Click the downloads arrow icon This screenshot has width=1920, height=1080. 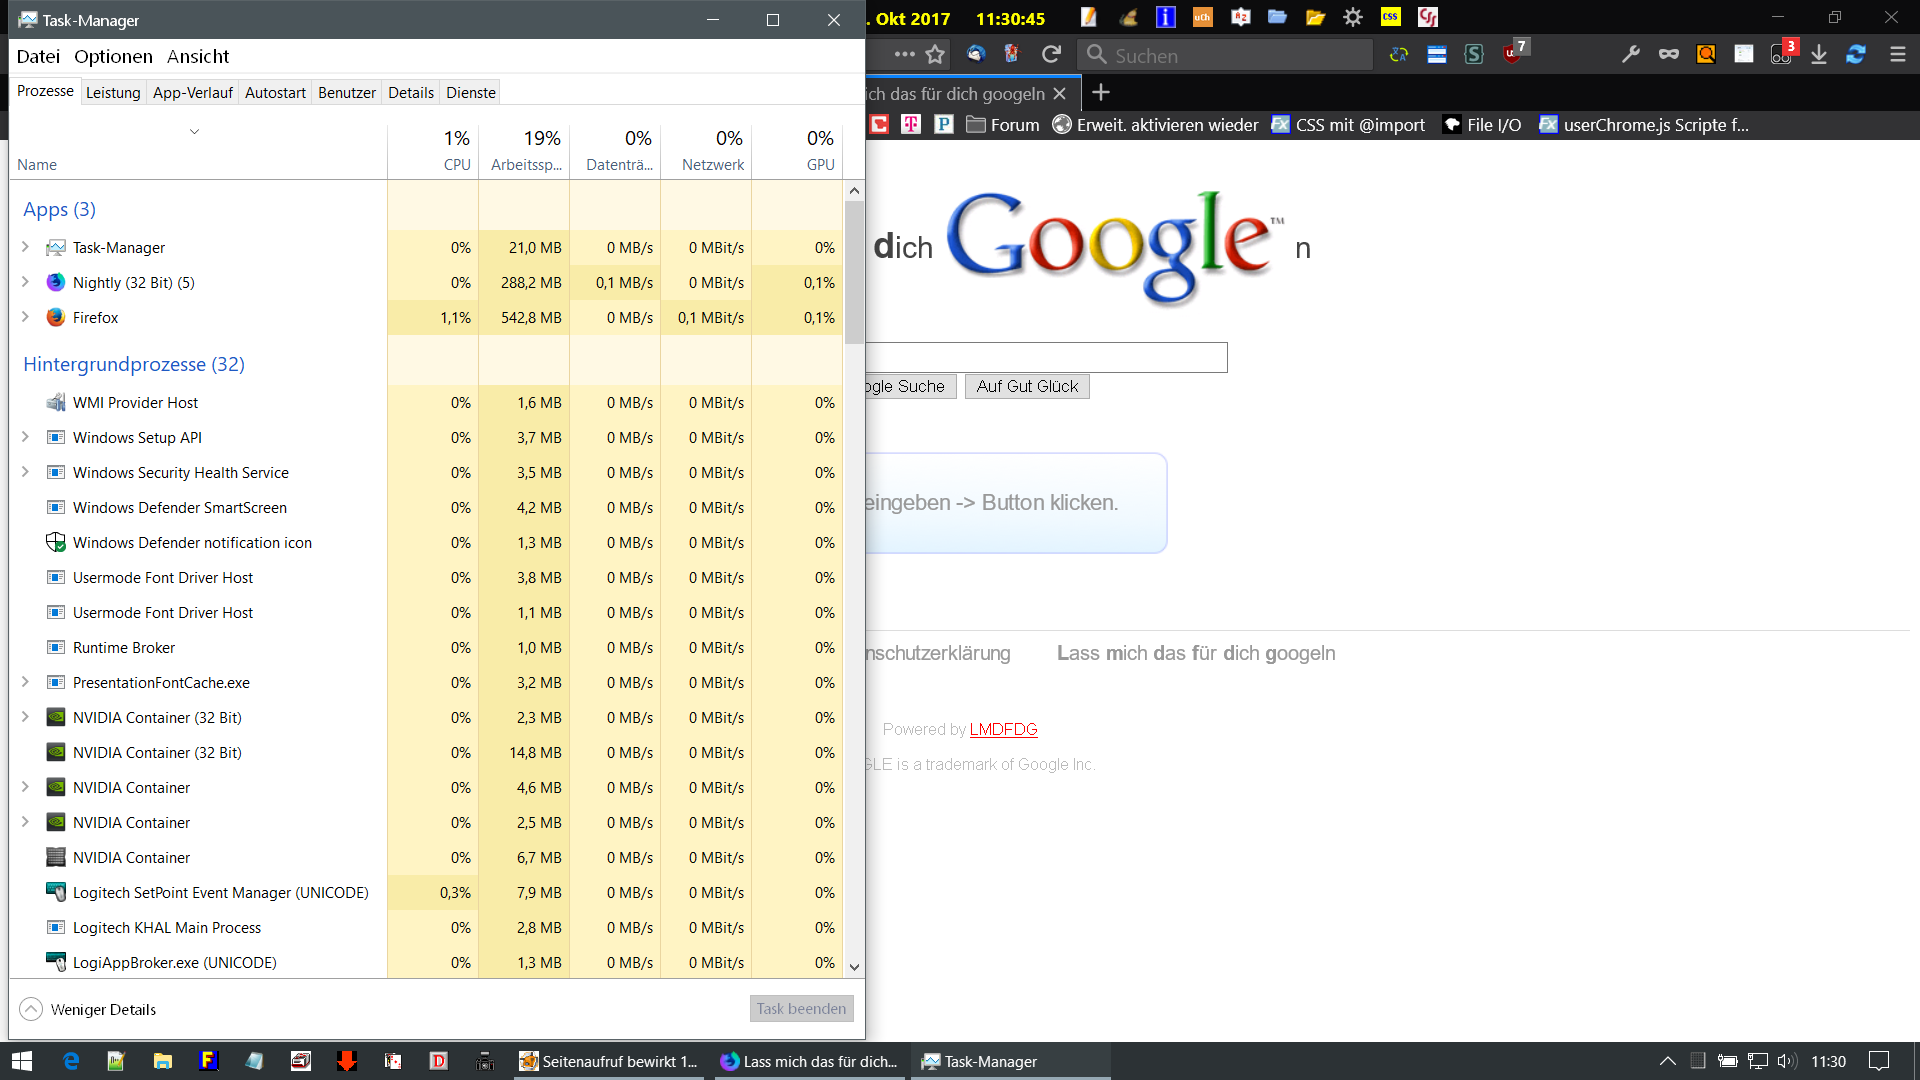pos(1819,55)
